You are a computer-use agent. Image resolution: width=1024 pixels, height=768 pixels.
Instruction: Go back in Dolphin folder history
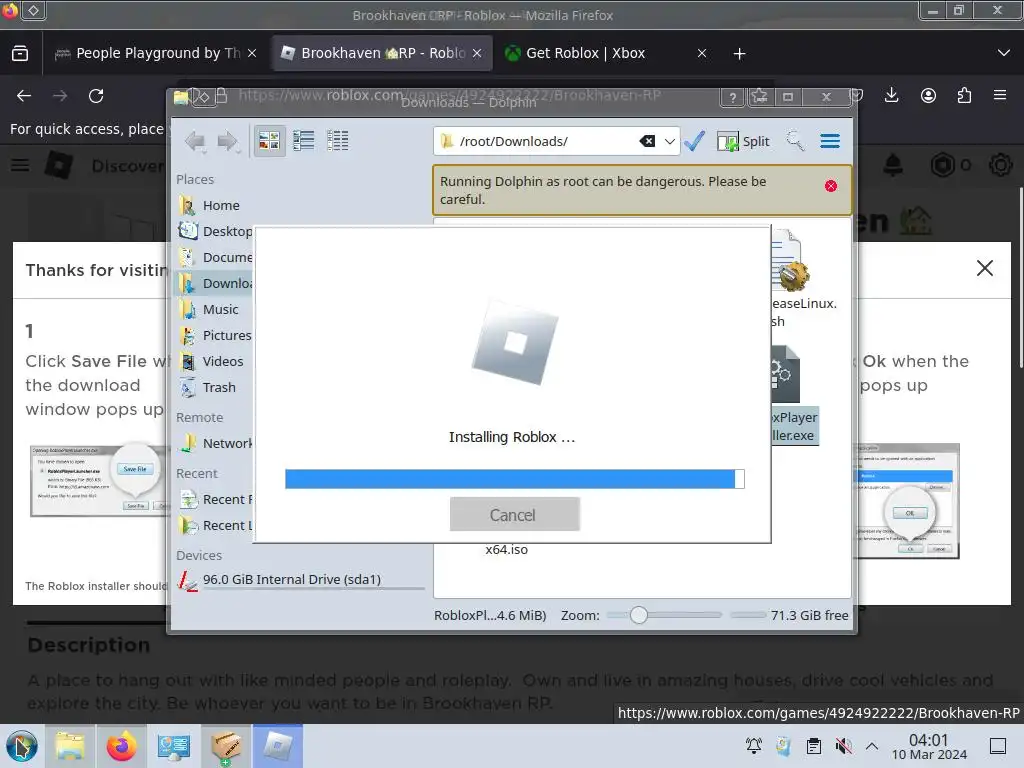(x=195, y=141)
